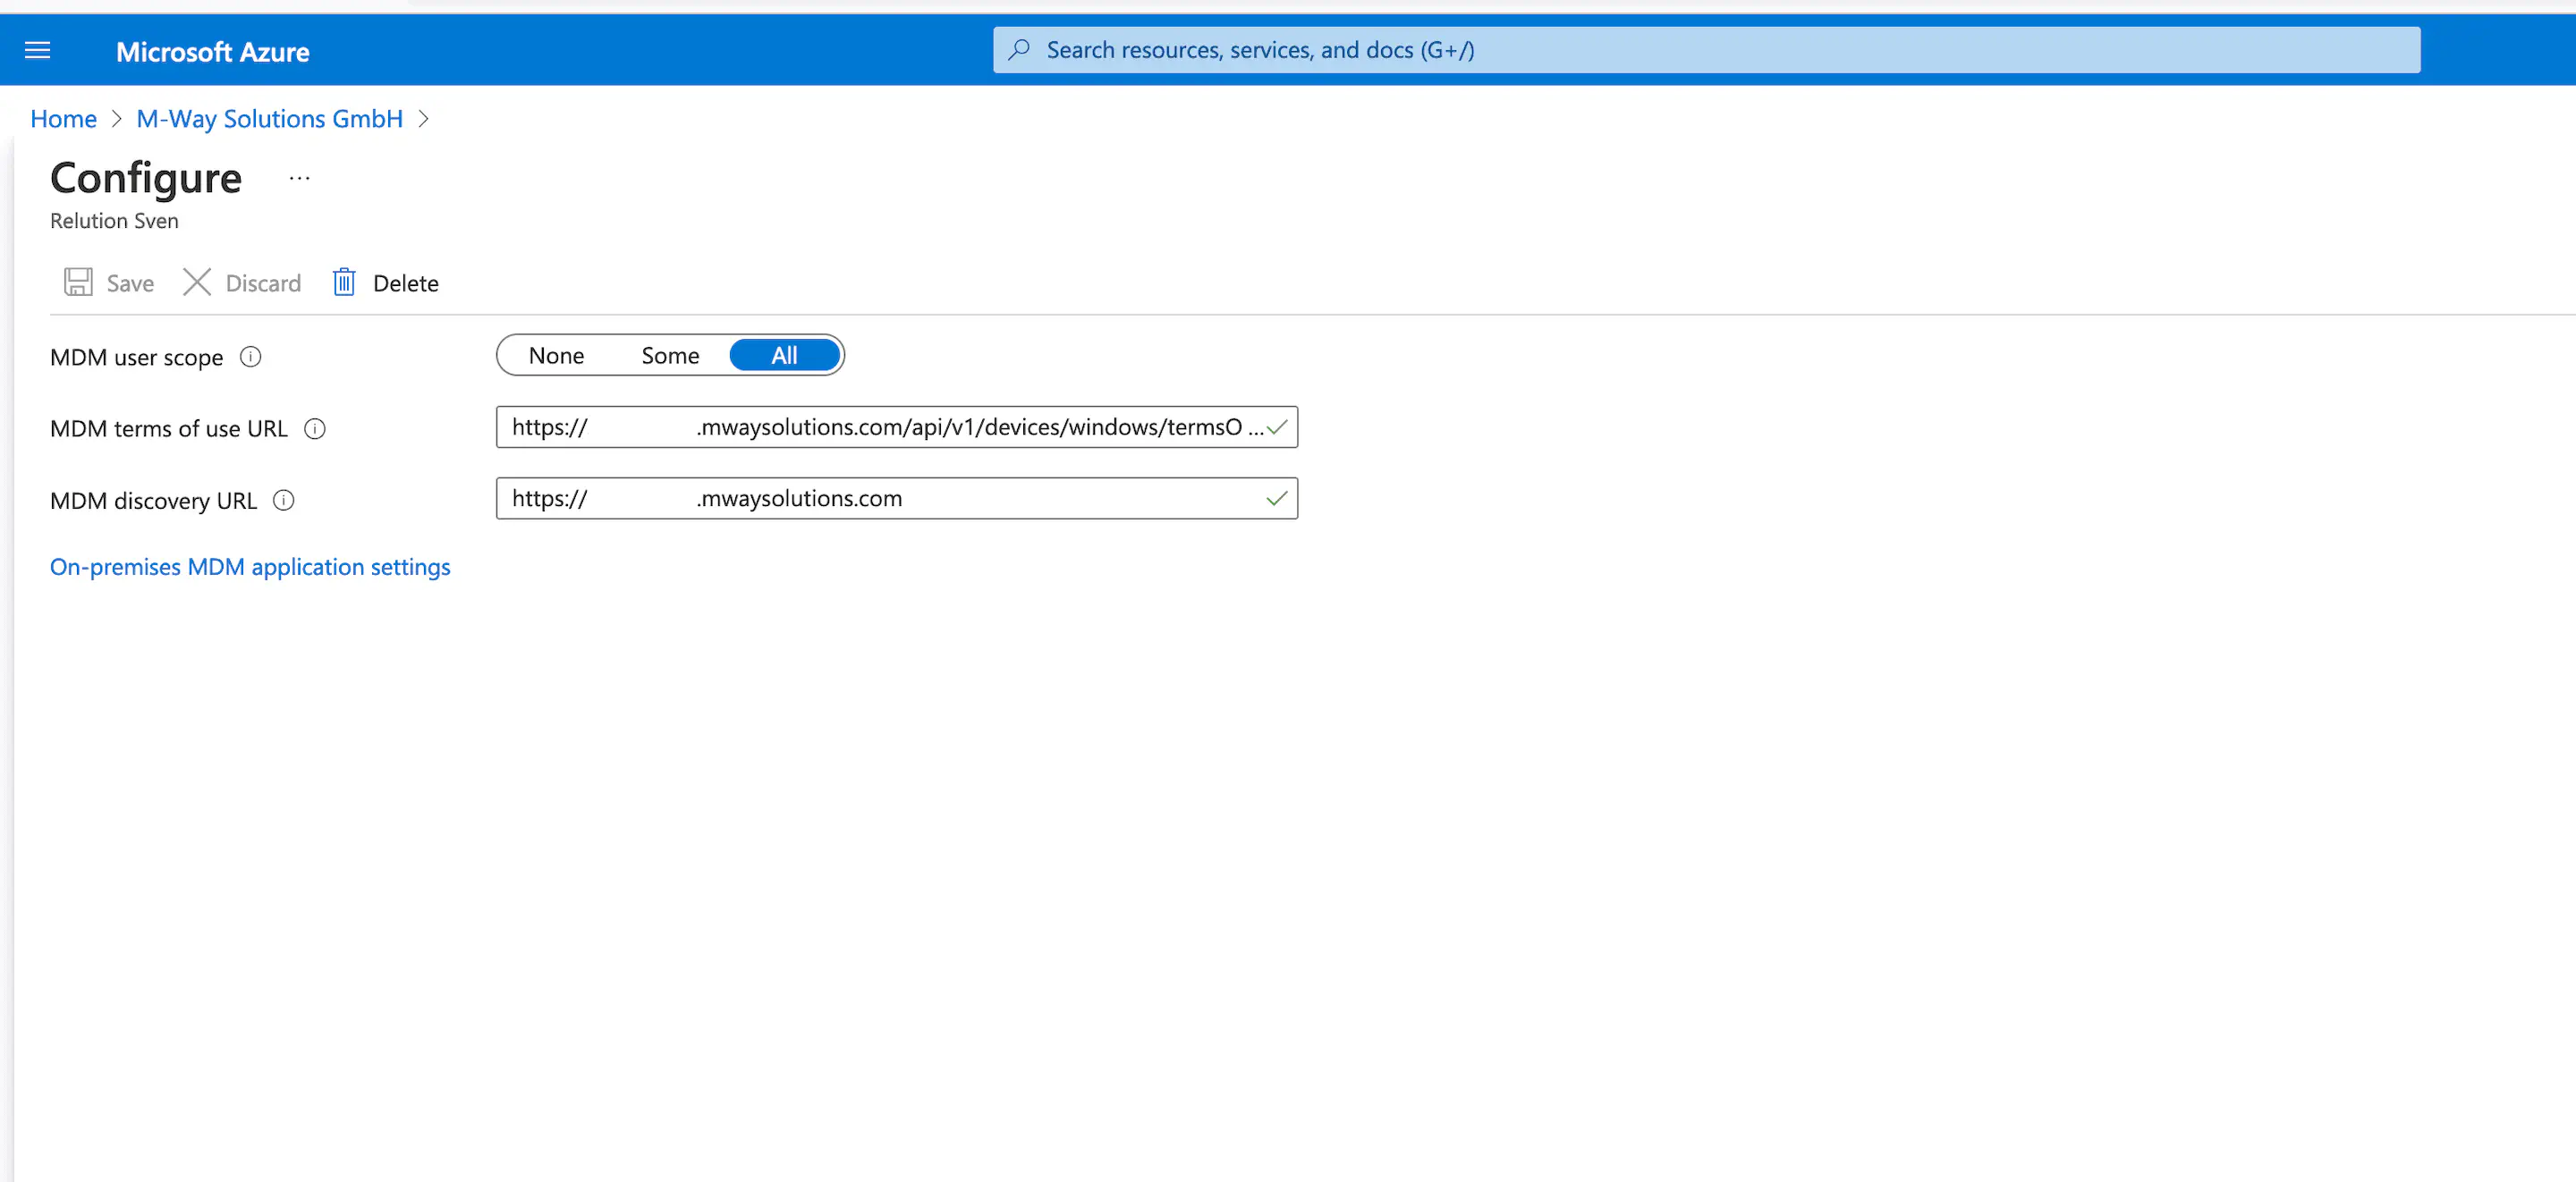
Task: Click info icon beside MDM user scope
Action: 251,357
